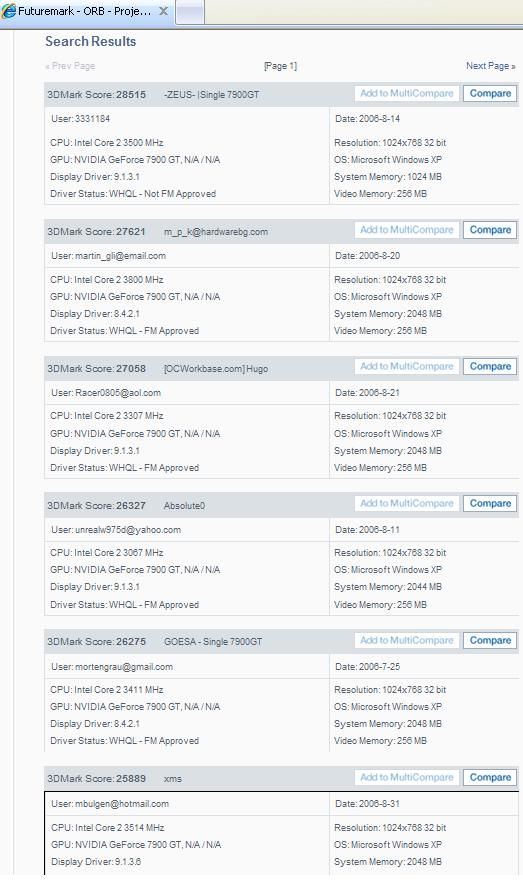Compare the xms 25889 result
Image resolution: width=523 pixels, height=892 pixels.
pos(490,778)
